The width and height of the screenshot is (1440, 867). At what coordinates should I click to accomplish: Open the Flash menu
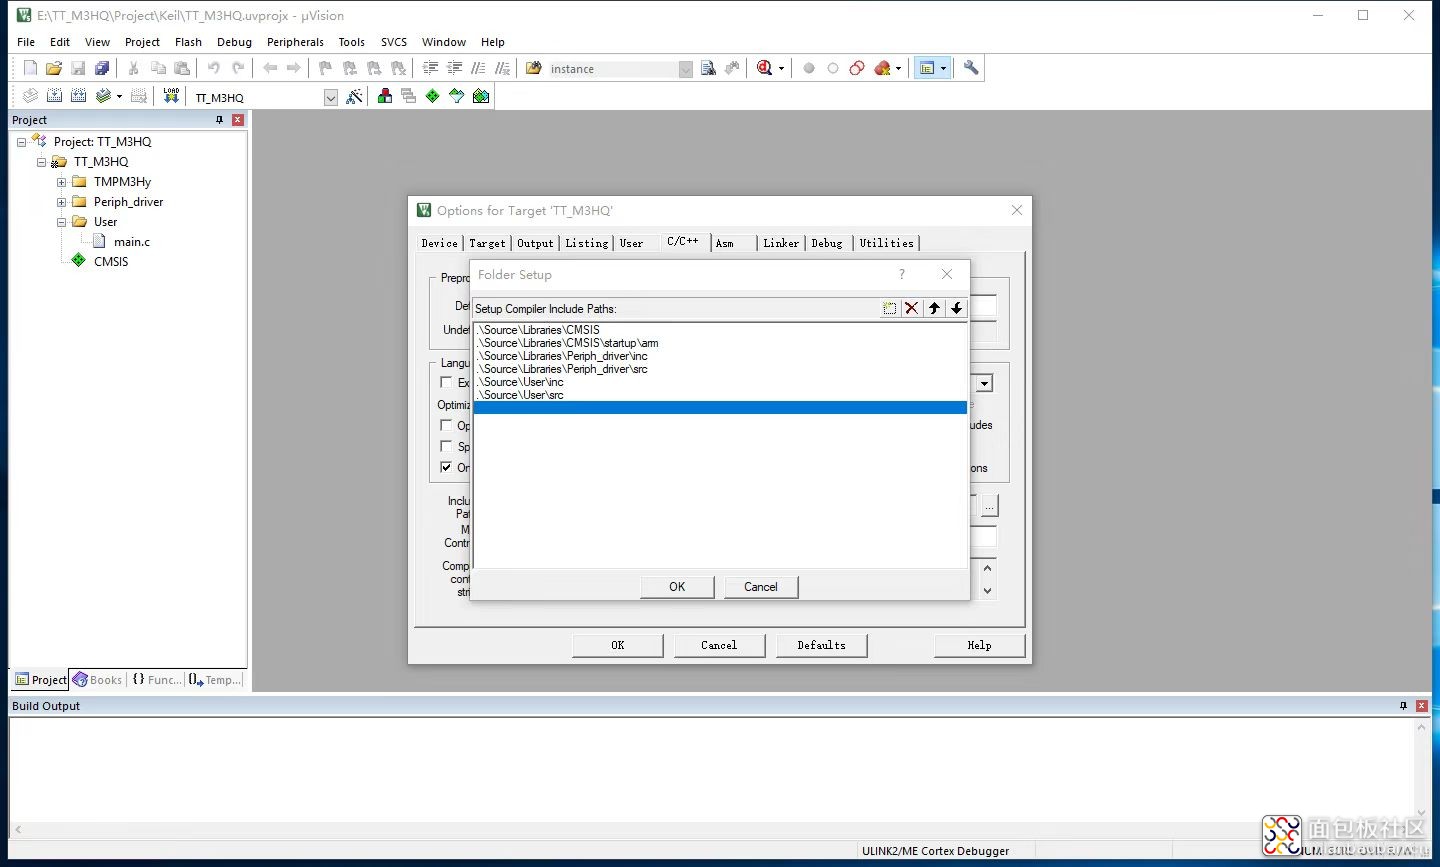coord(188,42)
